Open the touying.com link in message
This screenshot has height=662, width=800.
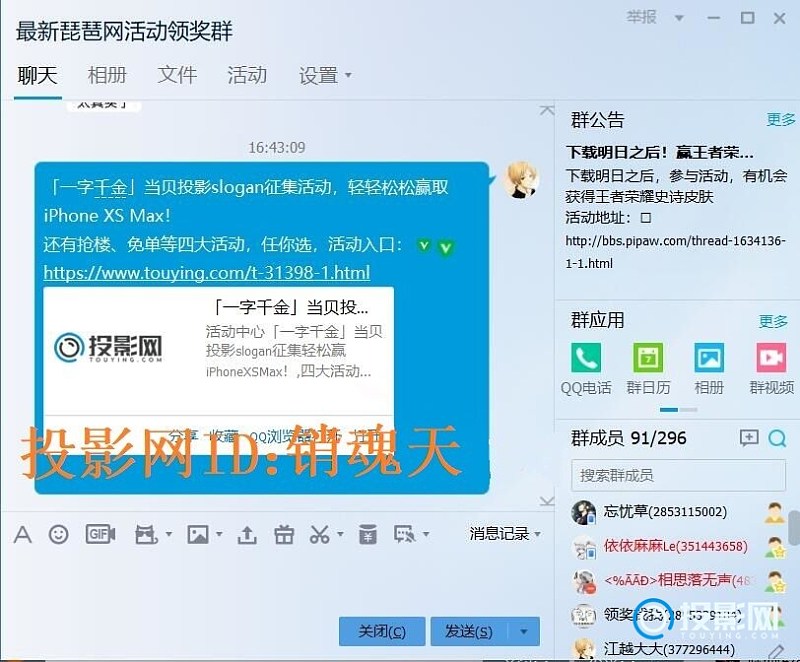pyautogui.click(x=207, y=272)
